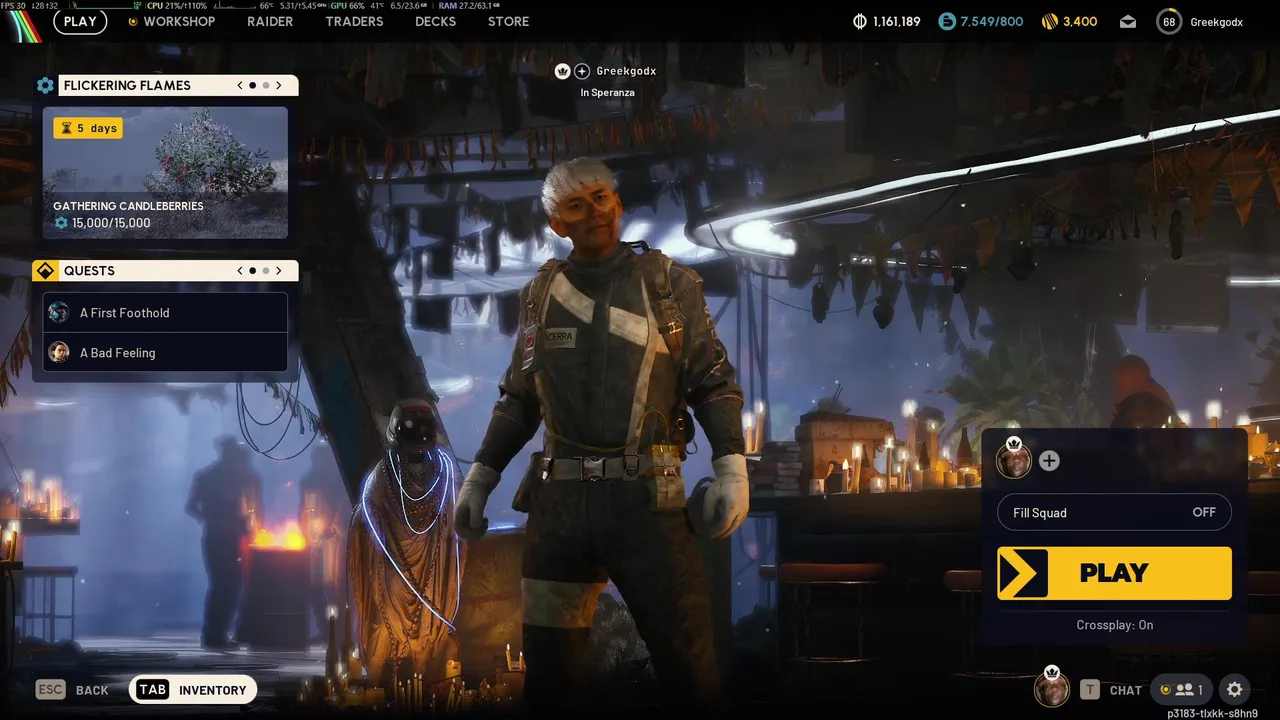Click the level 68 player badge
The height and width of the screenshot is (720, 1280).
pos(1168,22)
